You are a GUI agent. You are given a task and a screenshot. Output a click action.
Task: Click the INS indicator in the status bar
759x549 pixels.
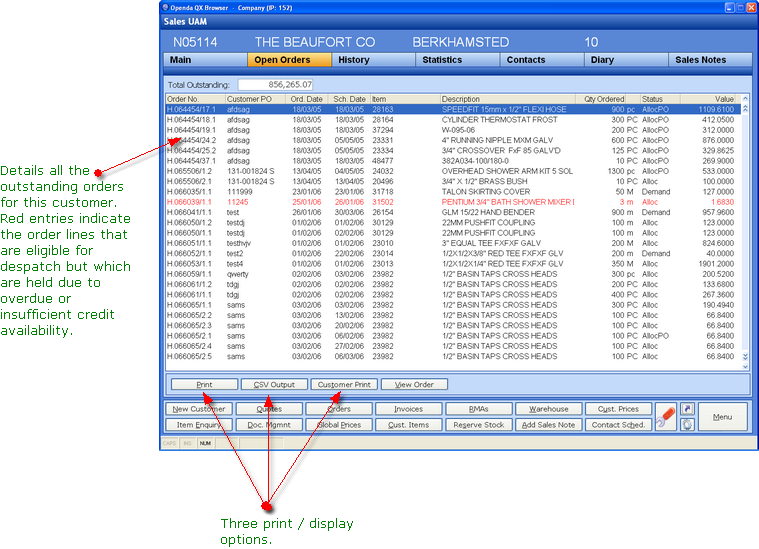pyautogui.click(x=187, y=443)
